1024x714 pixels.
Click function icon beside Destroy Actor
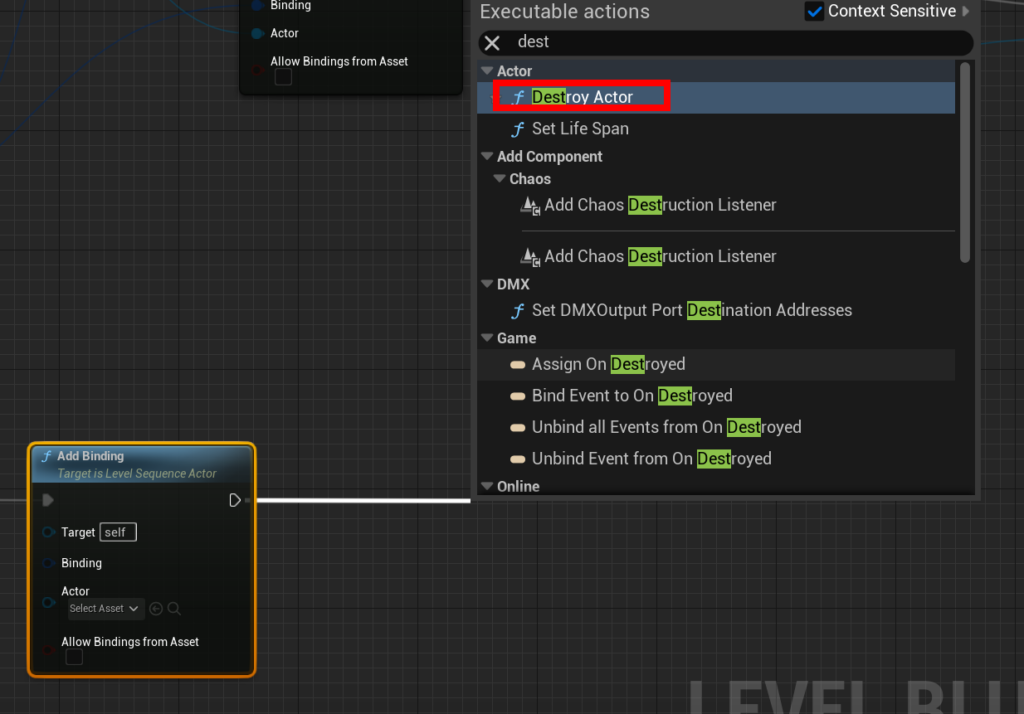[518, 97]
